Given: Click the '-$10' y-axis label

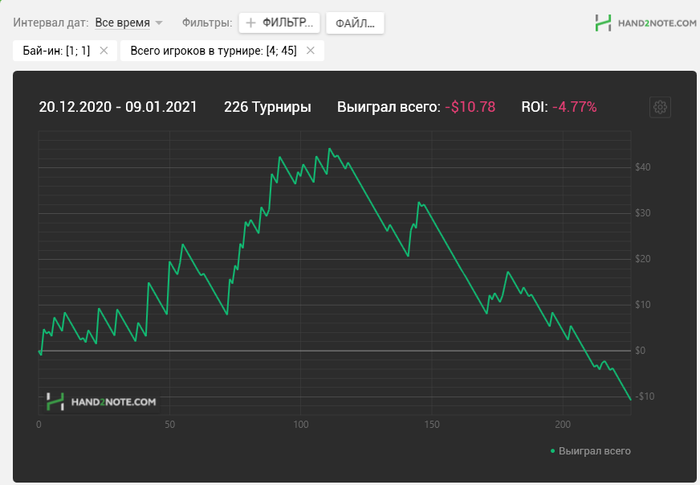Looking at the screenshot, I should pyautogui.click(x=645, y=397).
